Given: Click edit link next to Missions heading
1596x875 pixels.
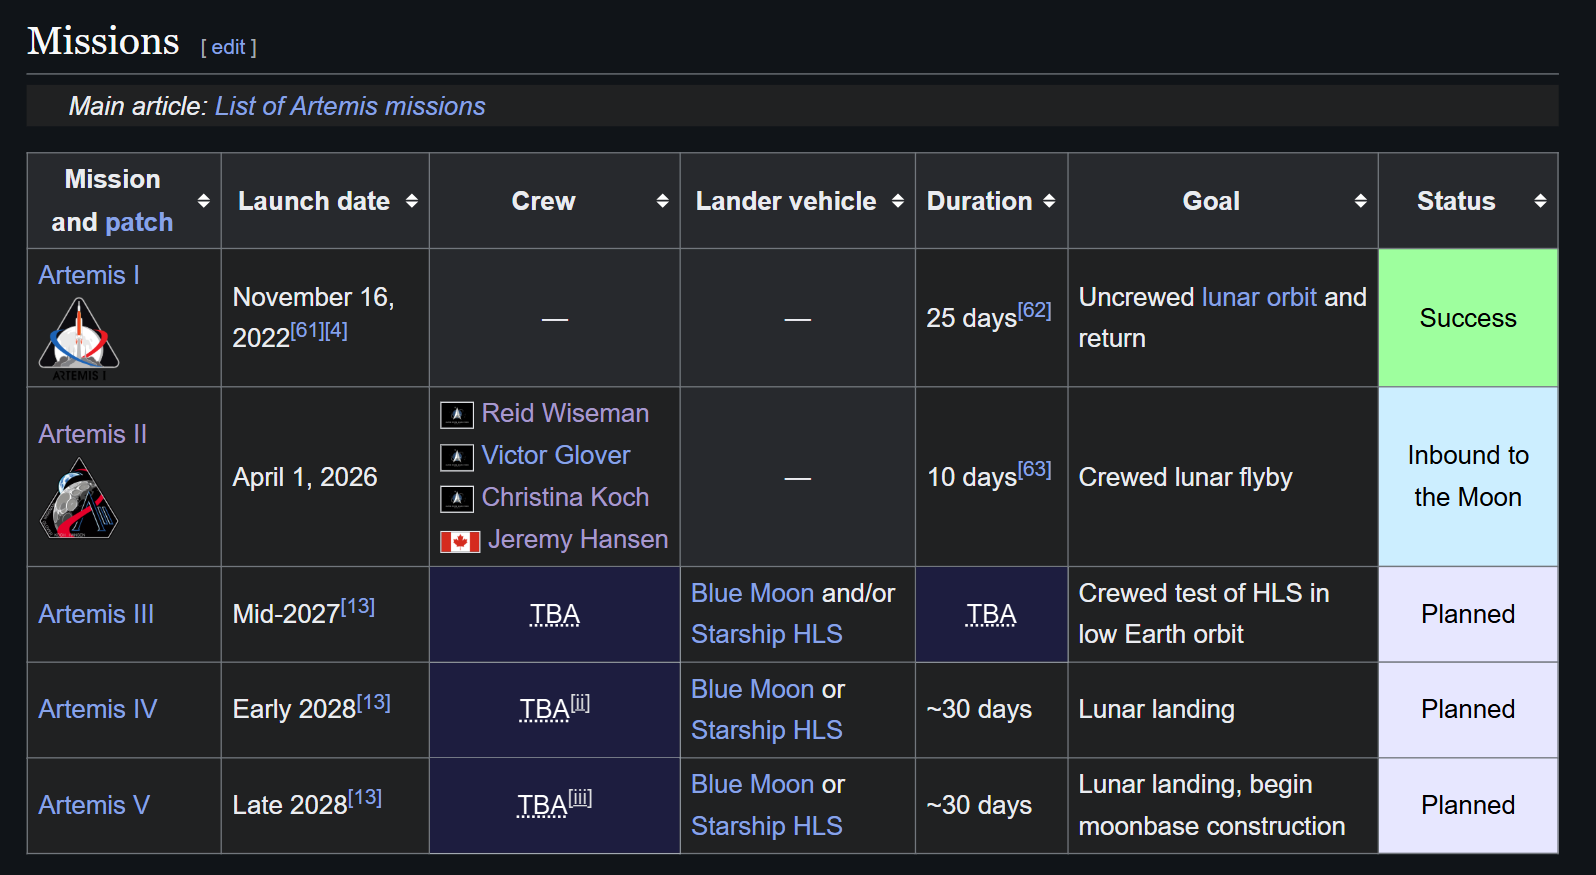Looking at the screenshot, I should coord(228,47).
